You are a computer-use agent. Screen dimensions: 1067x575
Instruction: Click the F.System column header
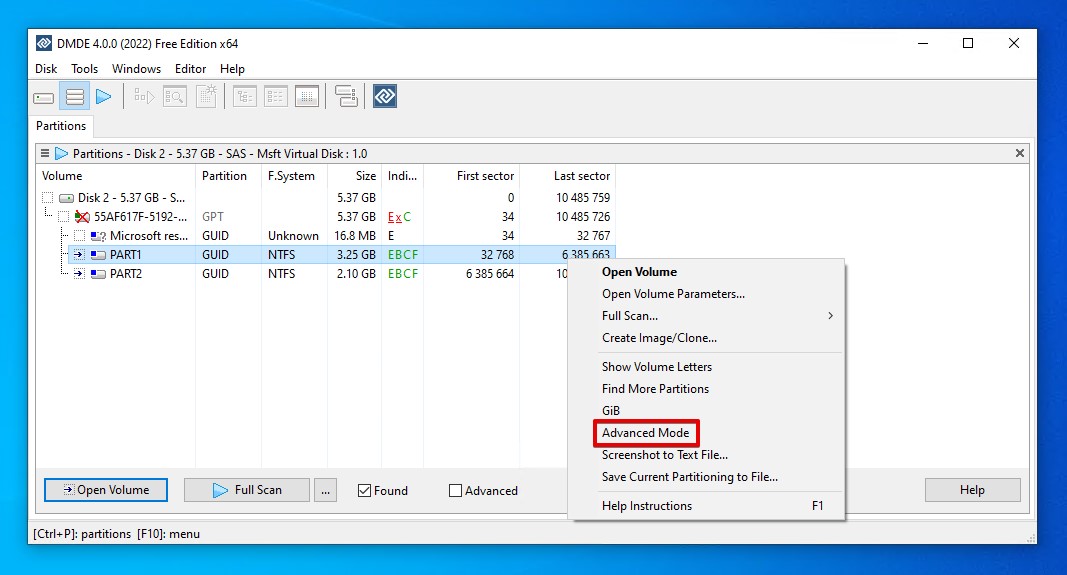click(291, 176)
